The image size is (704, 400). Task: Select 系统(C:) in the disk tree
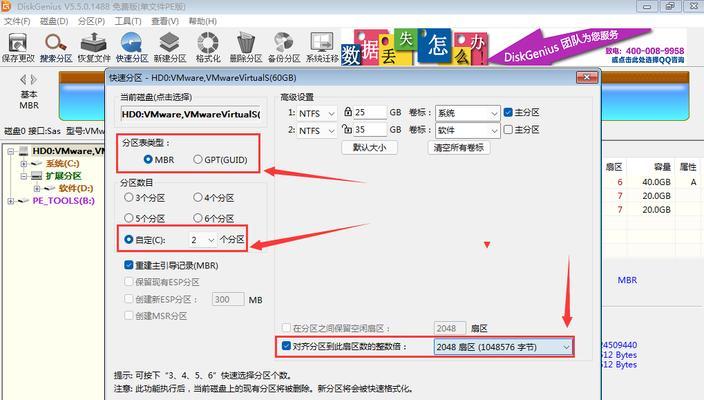tap(62, 163)
